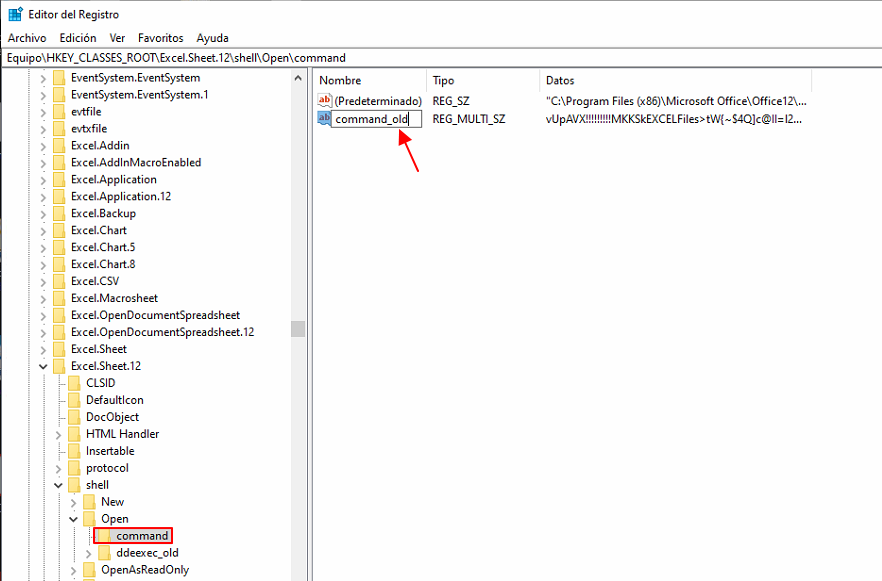Collapse the Open tree node

[x=74, y=519]
